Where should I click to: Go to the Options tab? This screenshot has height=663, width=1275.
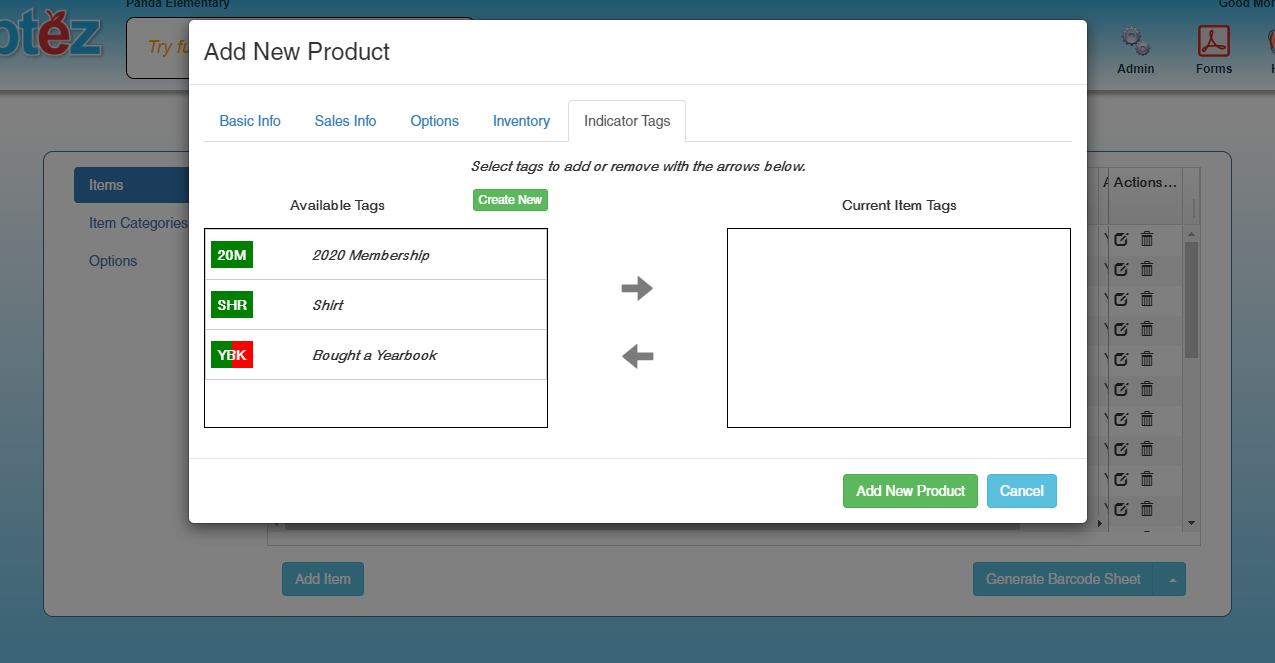point(434,121)
